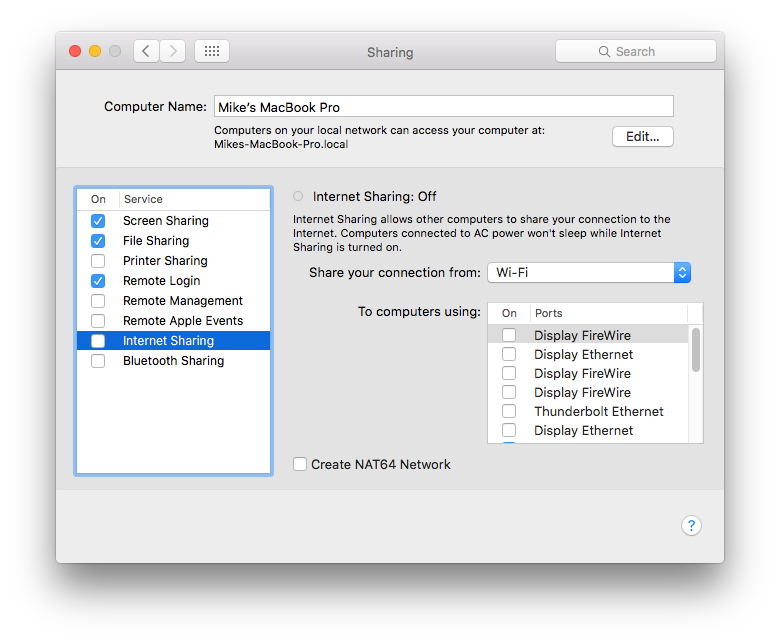Show all preferences grid icon

click(x=212, y=51)
